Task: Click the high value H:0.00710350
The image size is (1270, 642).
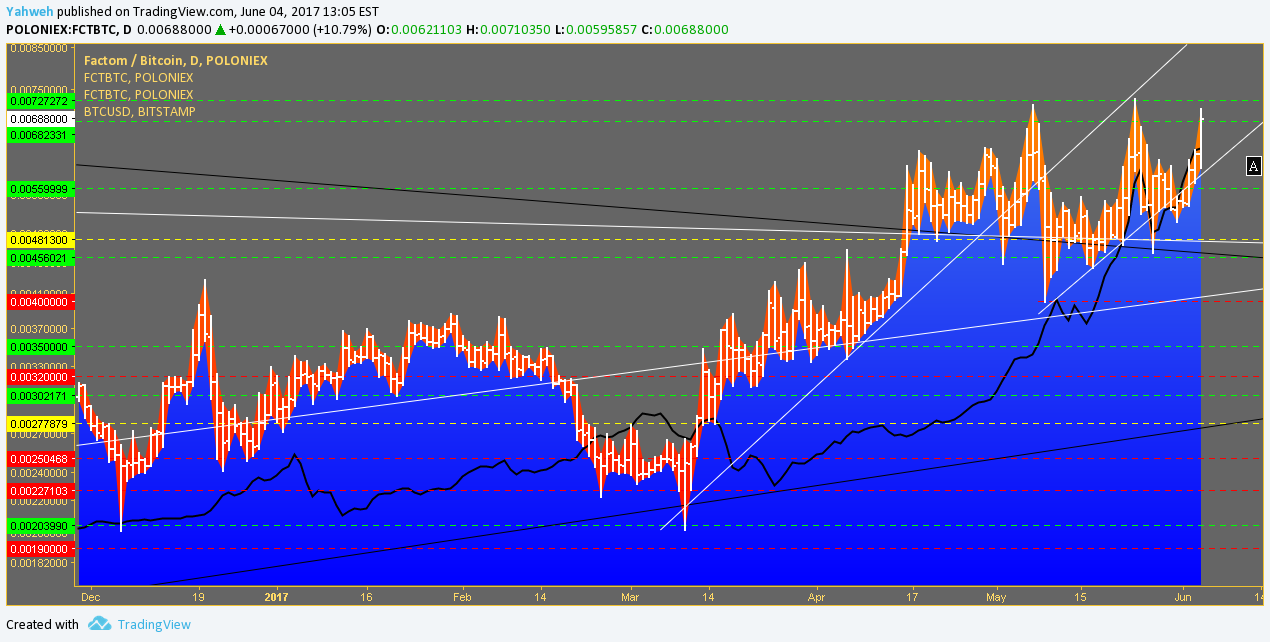Action: click(510, 30)
